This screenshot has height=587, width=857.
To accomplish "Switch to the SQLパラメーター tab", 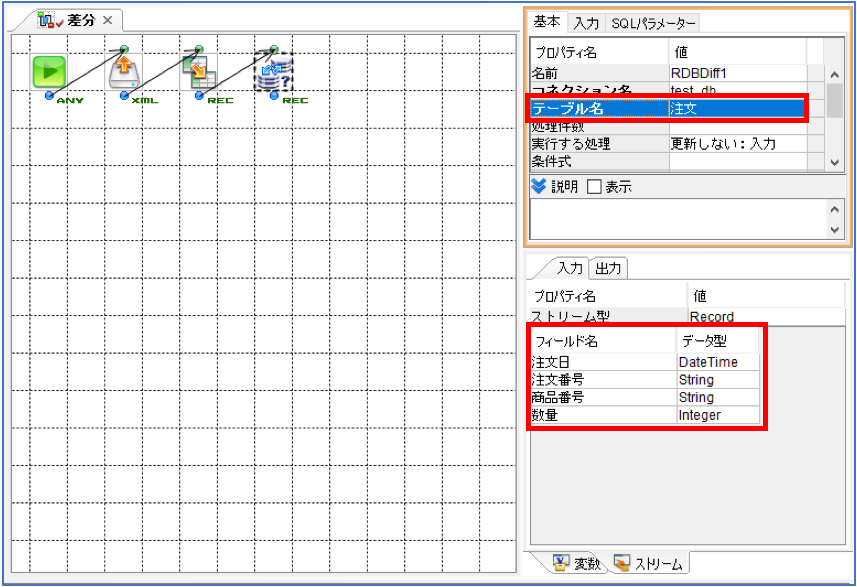I will (653, 24).
